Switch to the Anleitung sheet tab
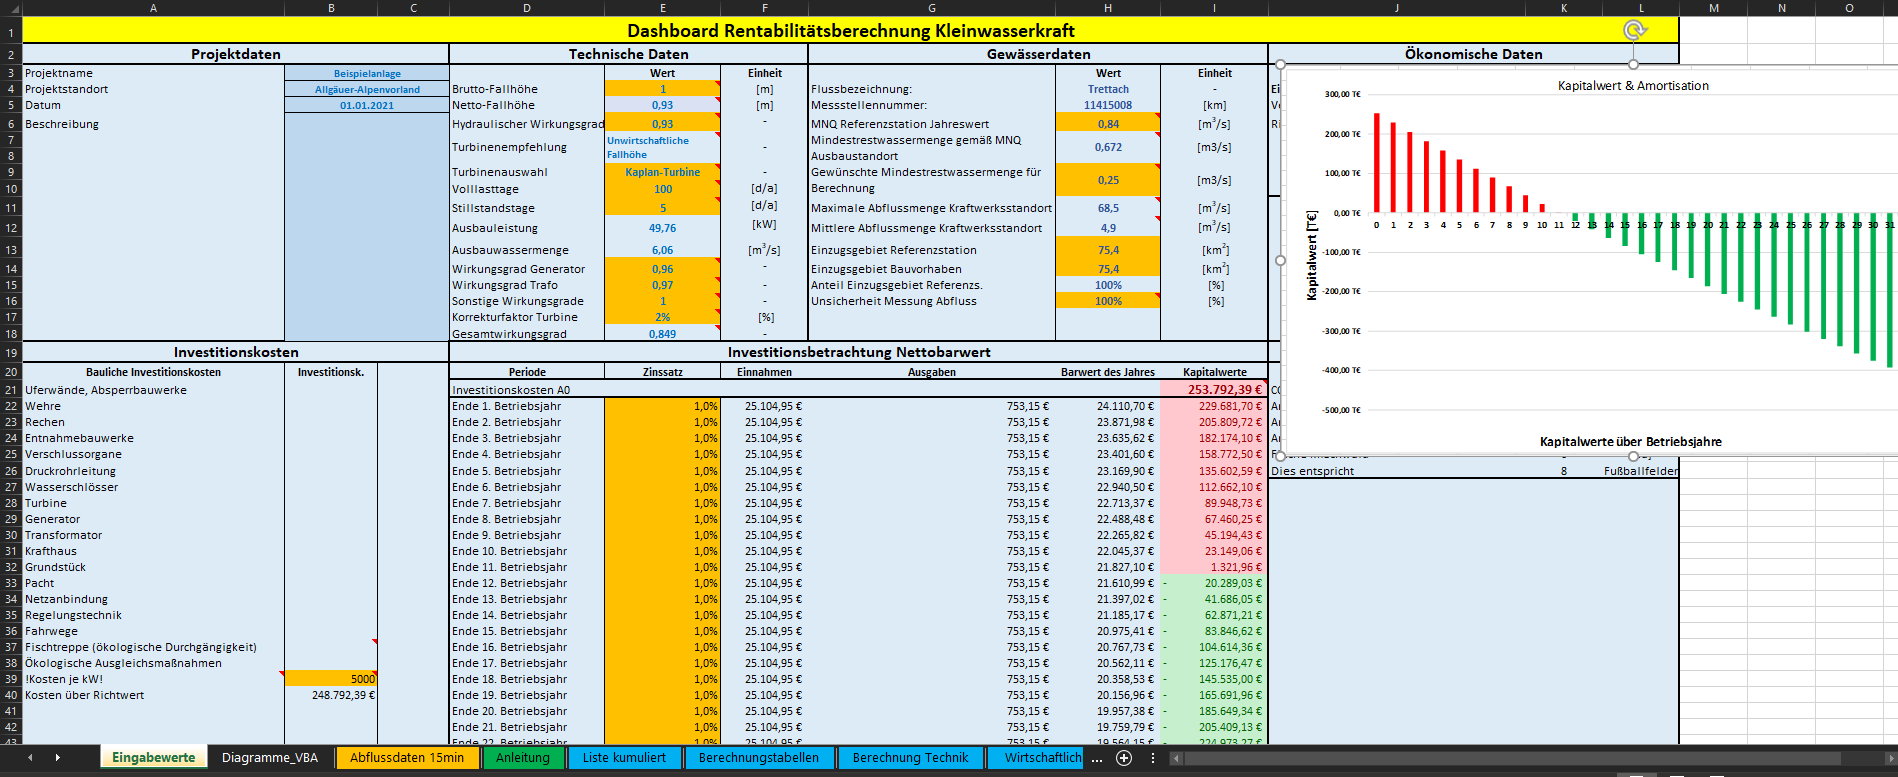Image resolution: width=1898 pixels, height=777 pixels. 523,758
